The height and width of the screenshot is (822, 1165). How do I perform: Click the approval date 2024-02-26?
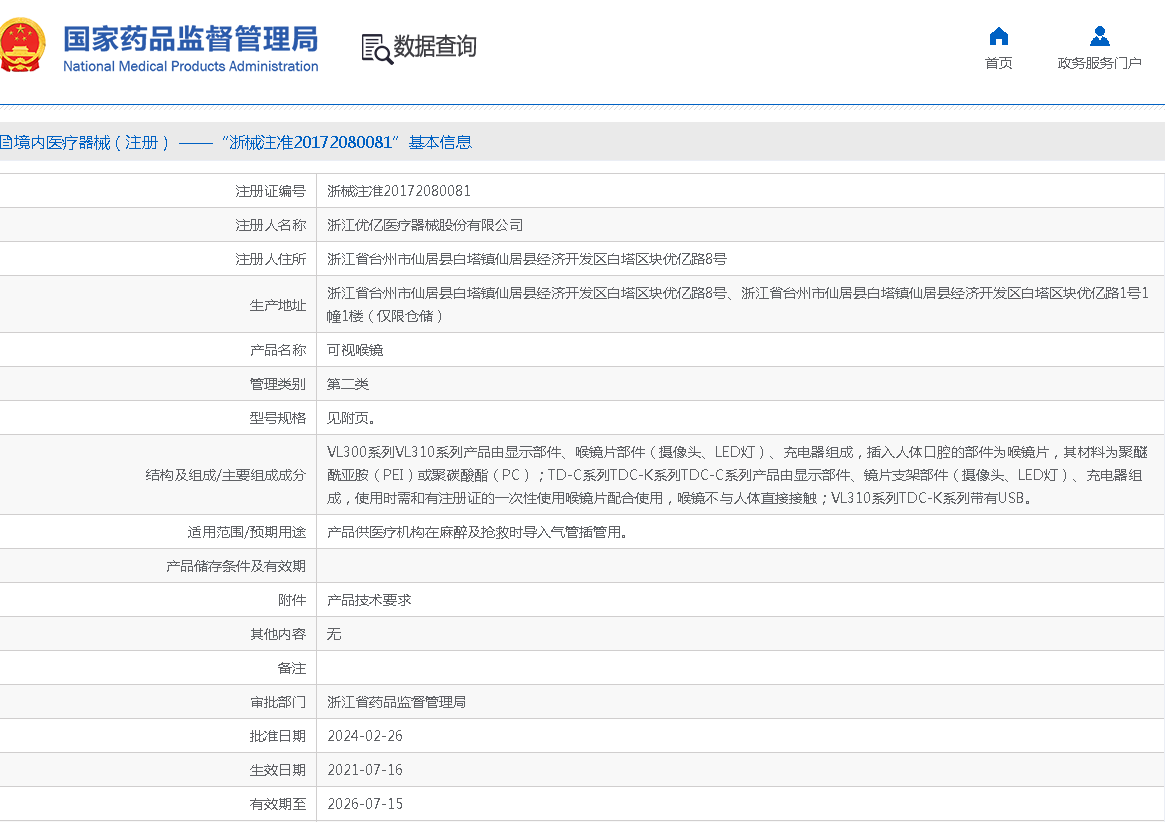(x=365, y=736)
